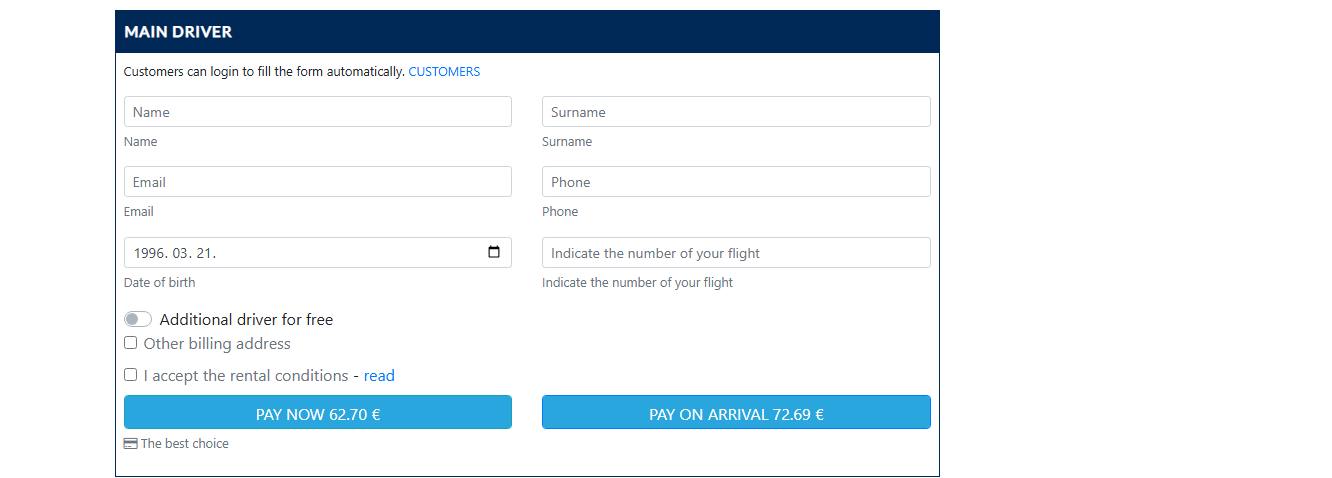Enable the Additional driver for free switch
The image size is (1332, 478).
tap(138, 320)
